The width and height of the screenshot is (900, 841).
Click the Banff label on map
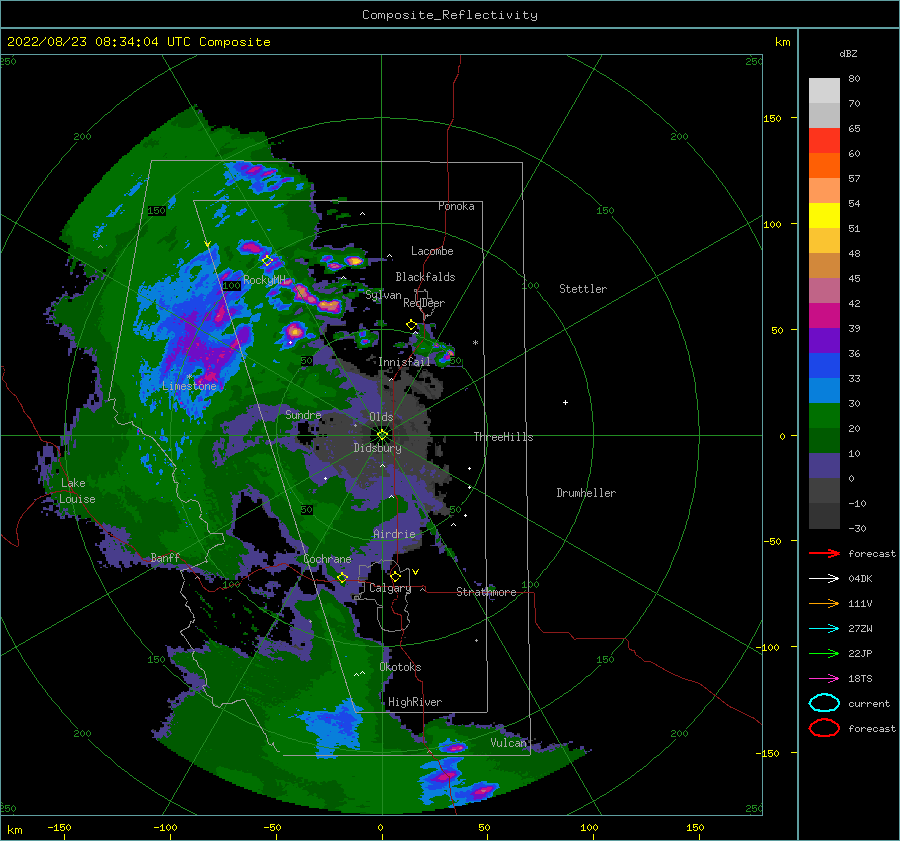tap(165, 557)
